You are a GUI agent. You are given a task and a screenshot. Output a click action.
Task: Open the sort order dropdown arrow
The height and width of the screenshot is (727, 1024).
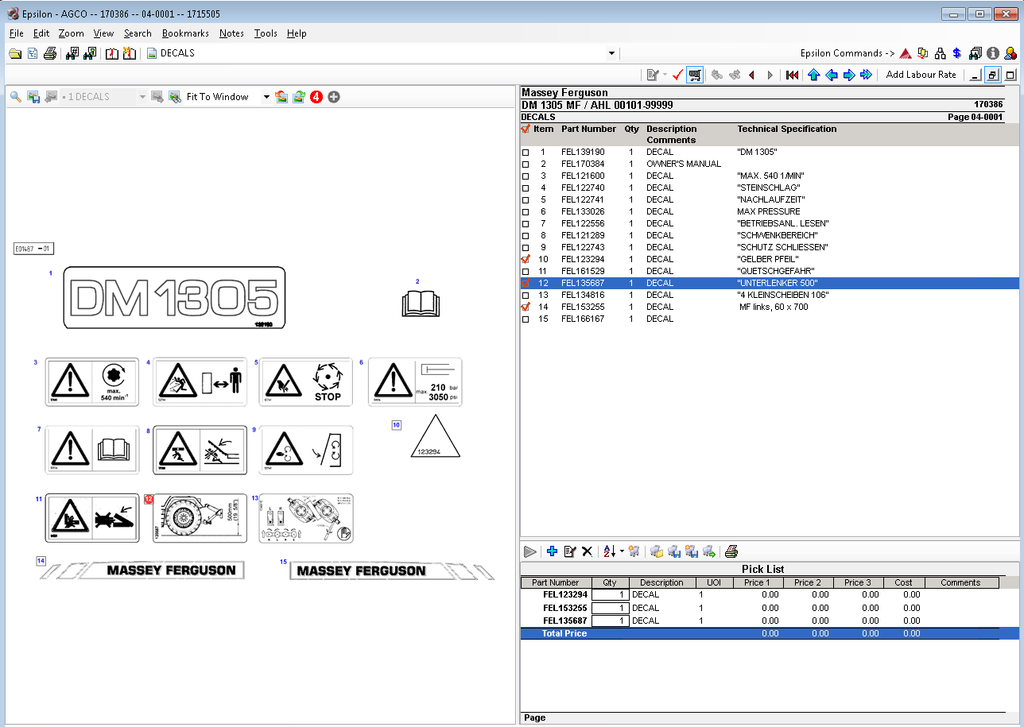click(622, 551)
